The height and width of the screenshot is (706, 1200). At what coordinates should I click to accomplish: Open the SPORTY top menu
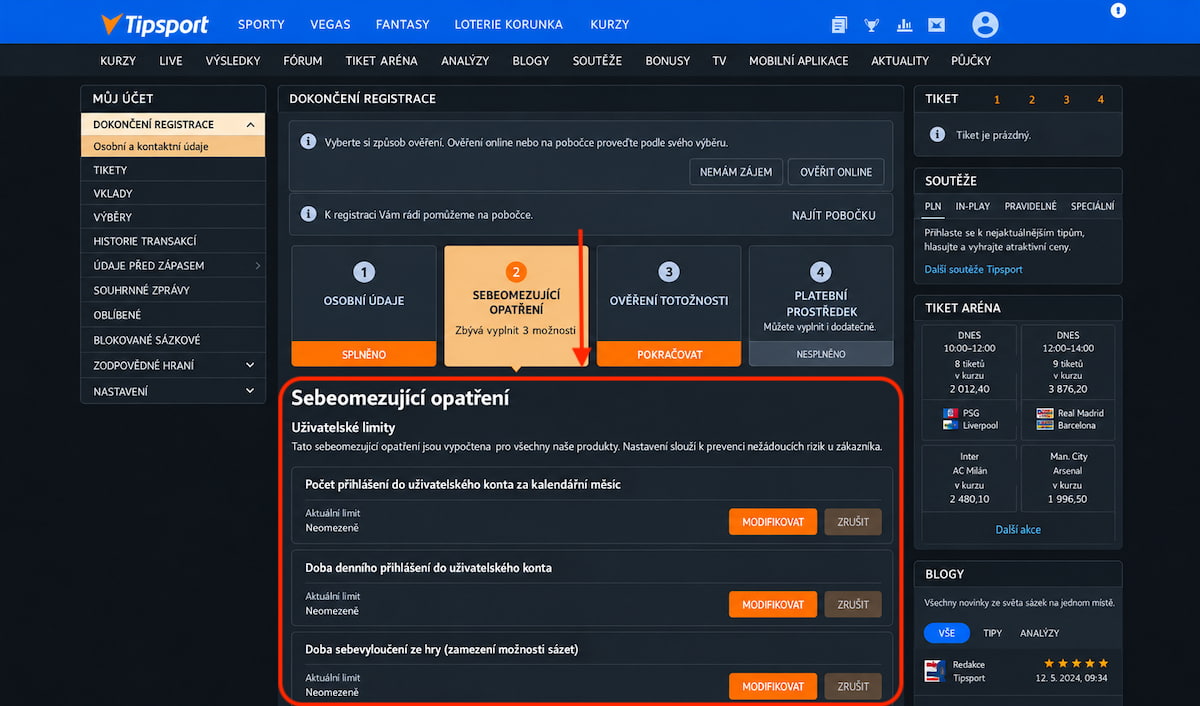[261, 24]
